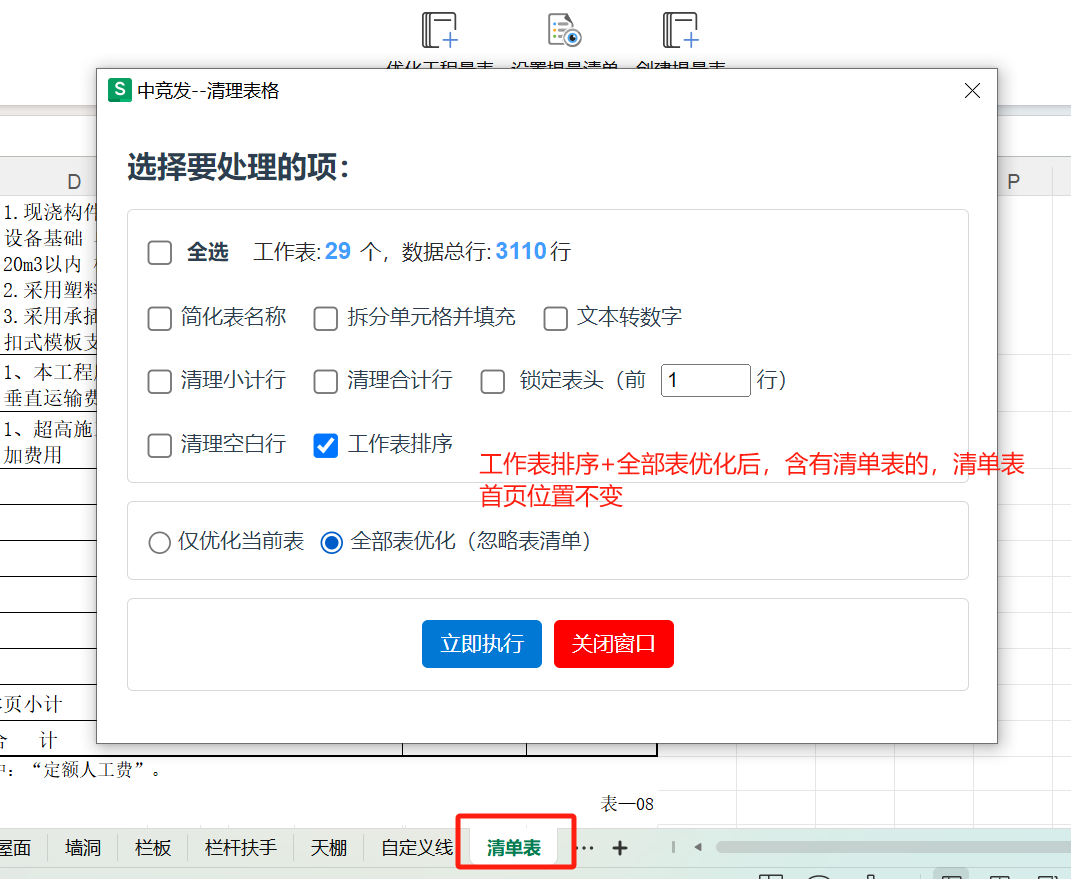Enable 文本转数字 checkbox
The width and height of the screenshot is (1071, 879).
pyautogui.click(x=556, y=319)
